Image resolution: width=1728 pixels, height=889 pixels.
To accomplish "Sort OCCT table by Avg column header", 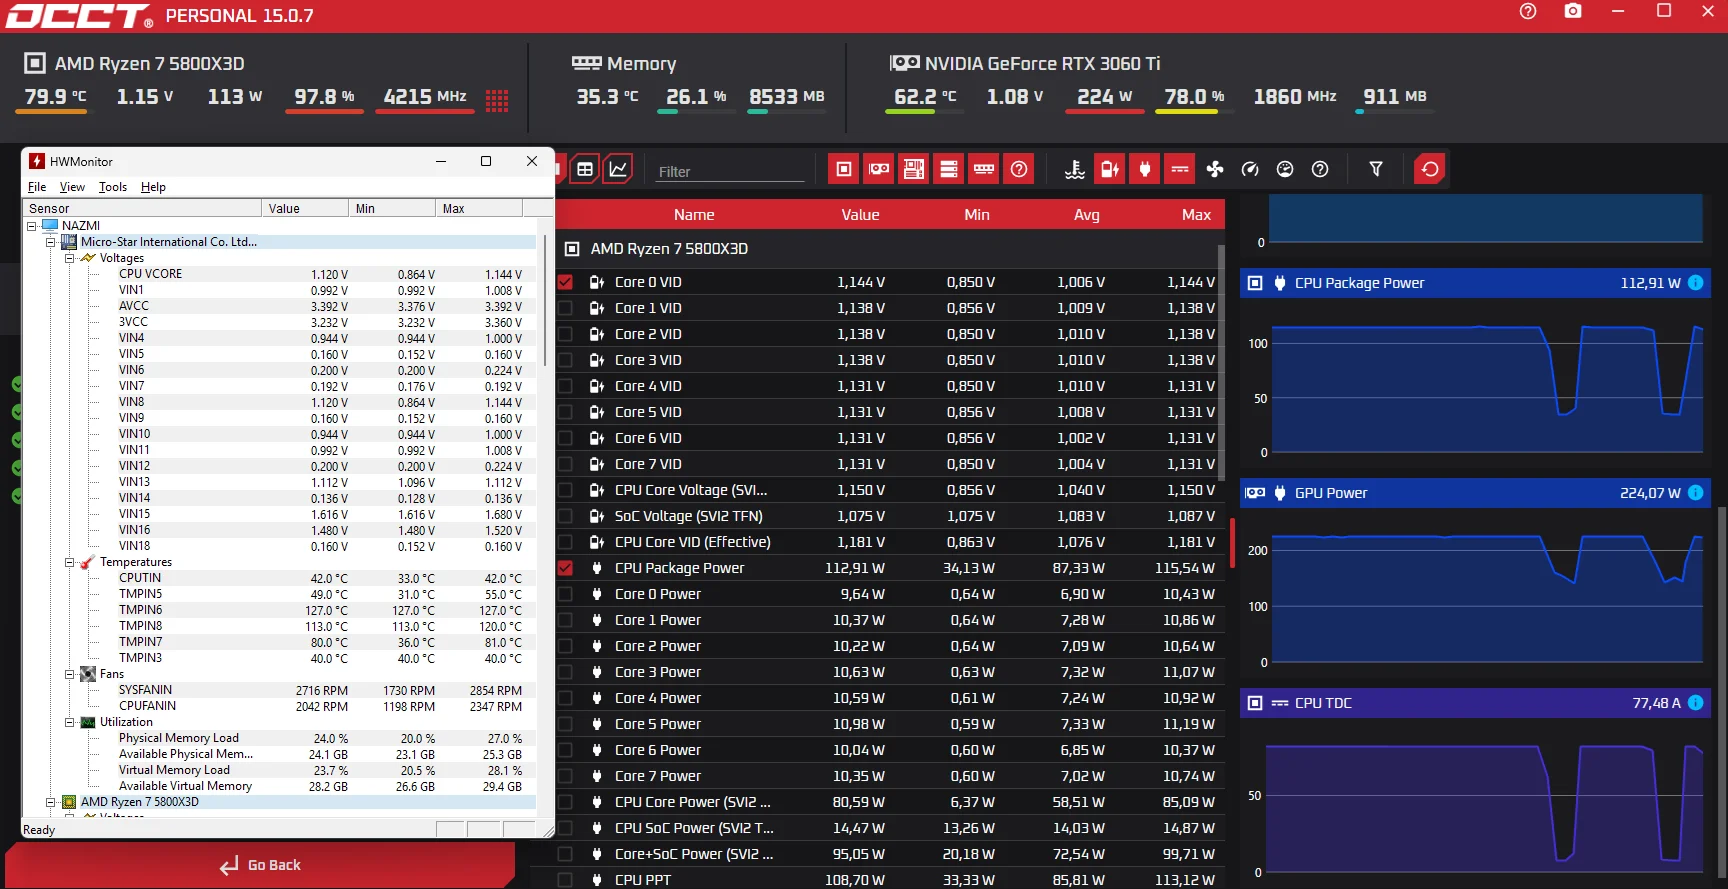I will 1087,215.
